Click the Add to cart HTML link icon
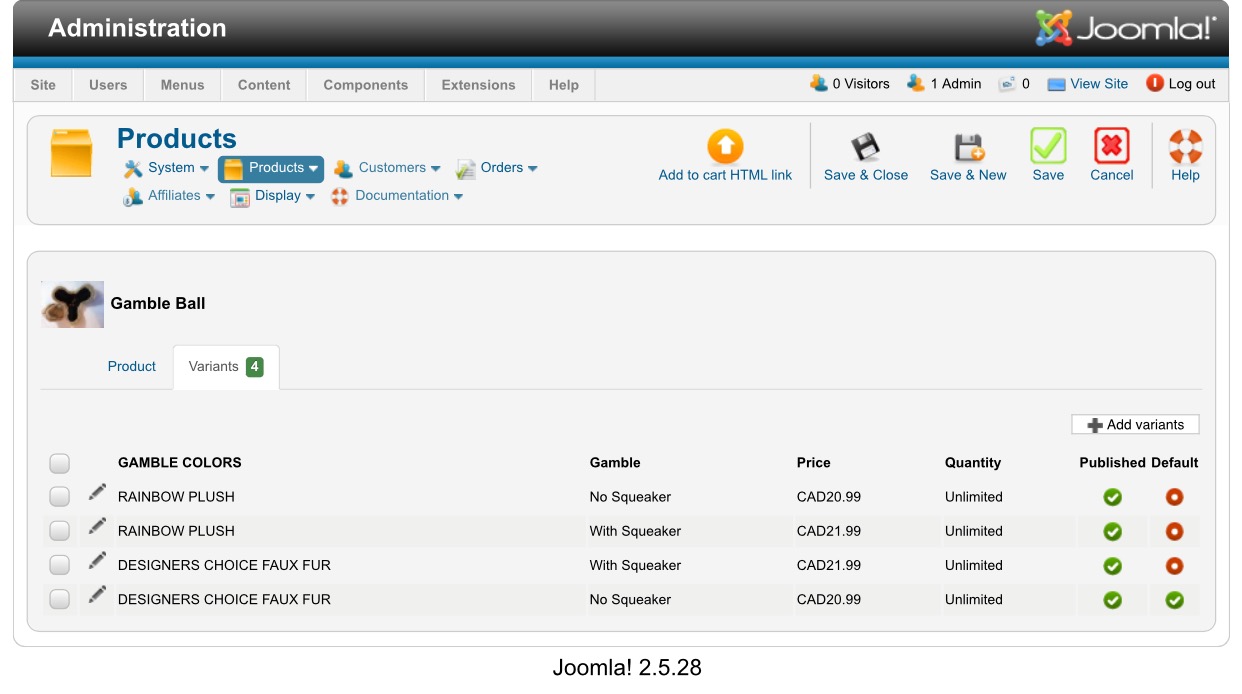1242x694 pixels. (x=725, y=147)
